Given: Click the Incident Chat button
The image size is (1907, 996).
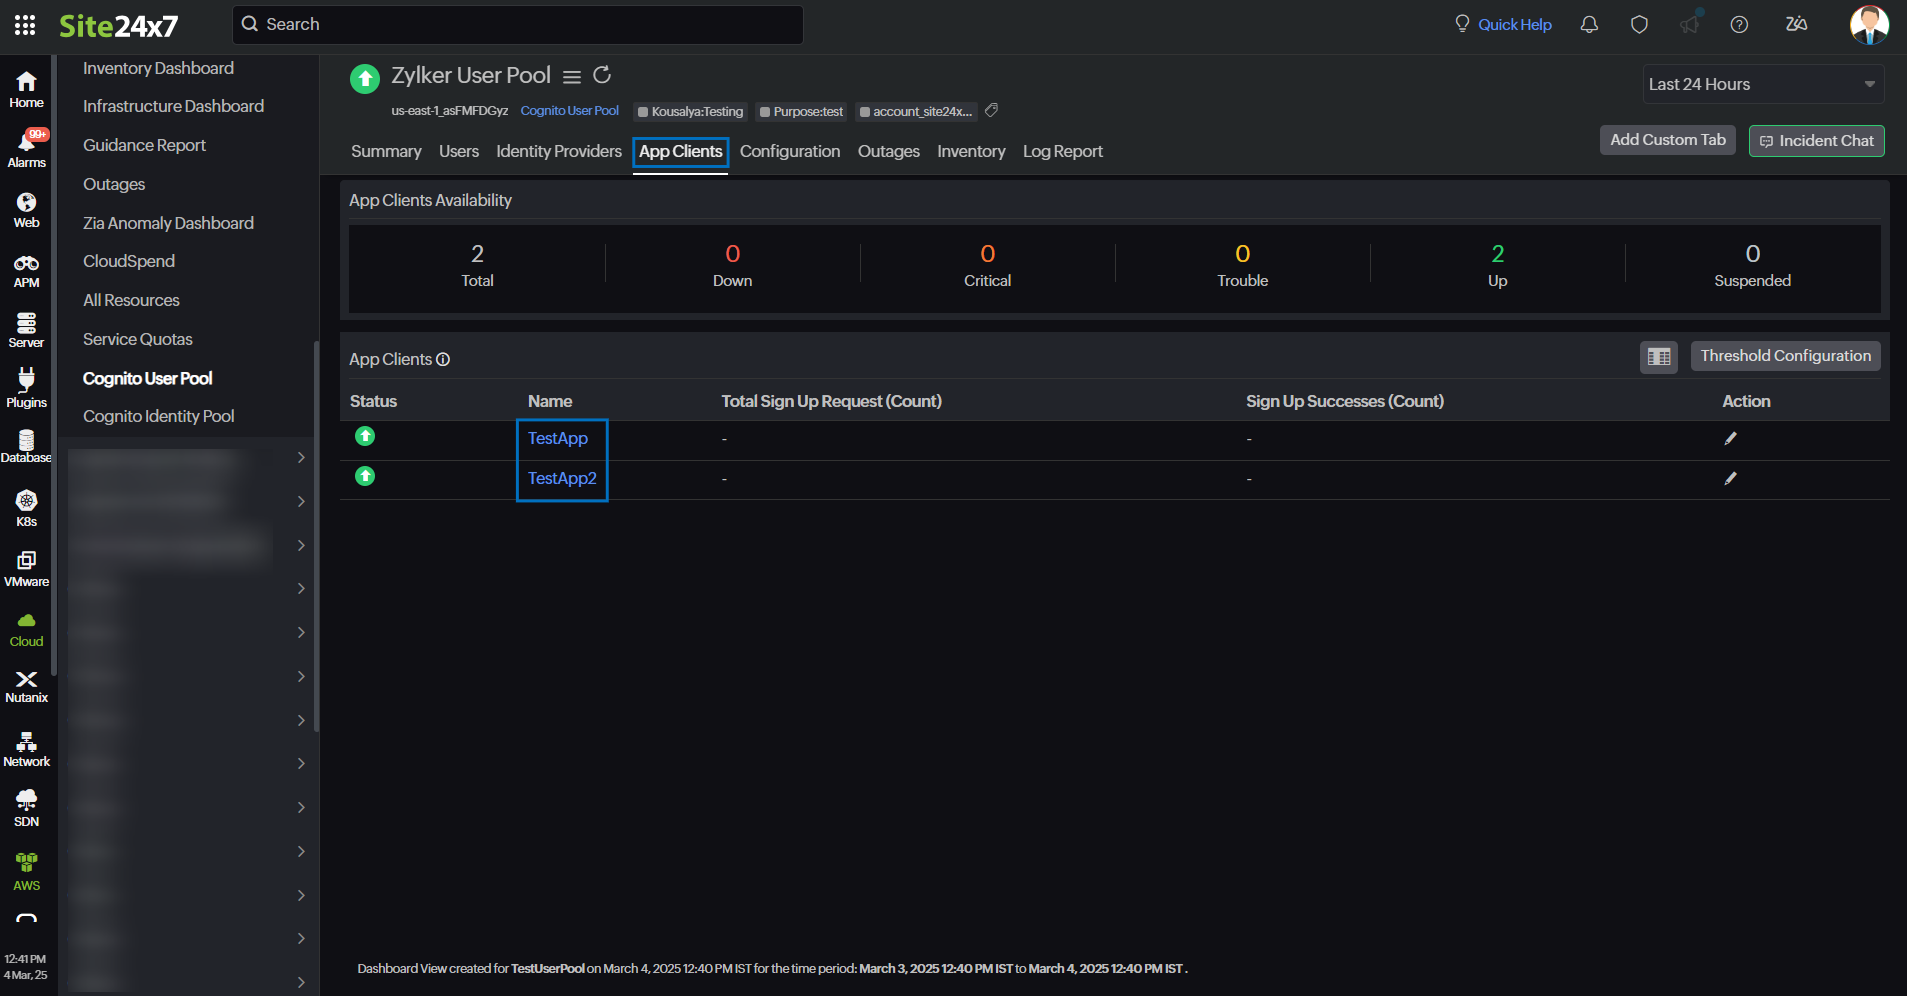Looking at the screenshot, I should [x=1816, y=141].
